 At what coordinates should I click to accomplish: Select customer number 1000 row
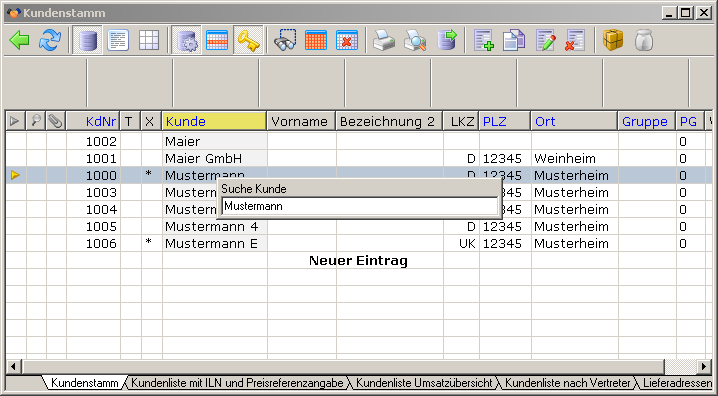359,175
